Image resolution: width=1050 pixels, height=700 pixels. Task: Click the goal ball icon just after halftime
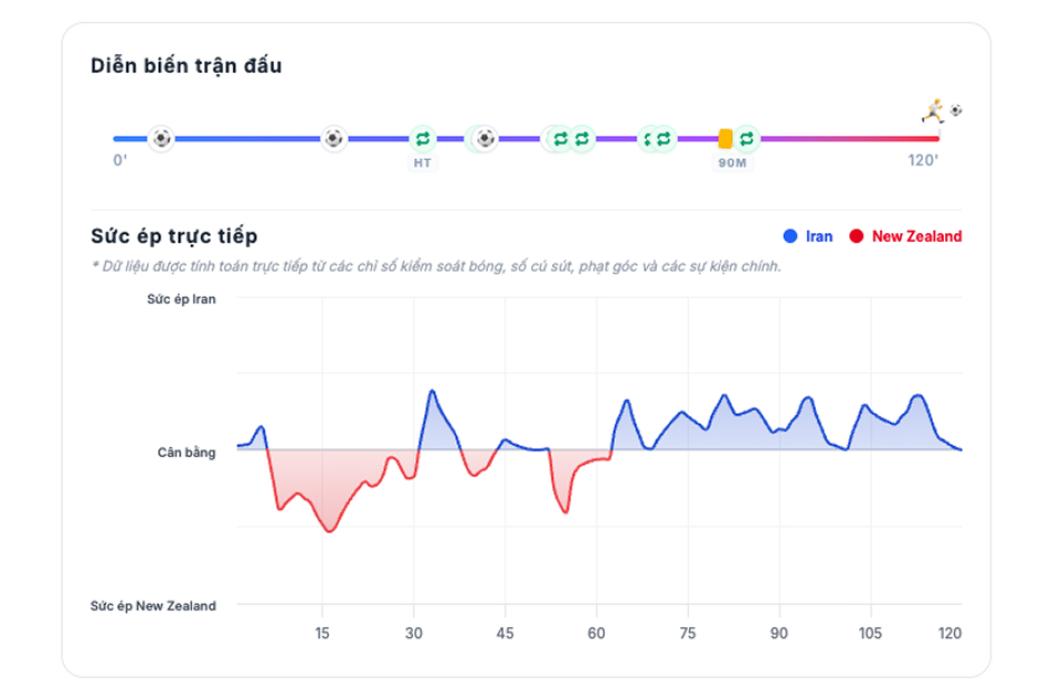[x=485, y=139]
